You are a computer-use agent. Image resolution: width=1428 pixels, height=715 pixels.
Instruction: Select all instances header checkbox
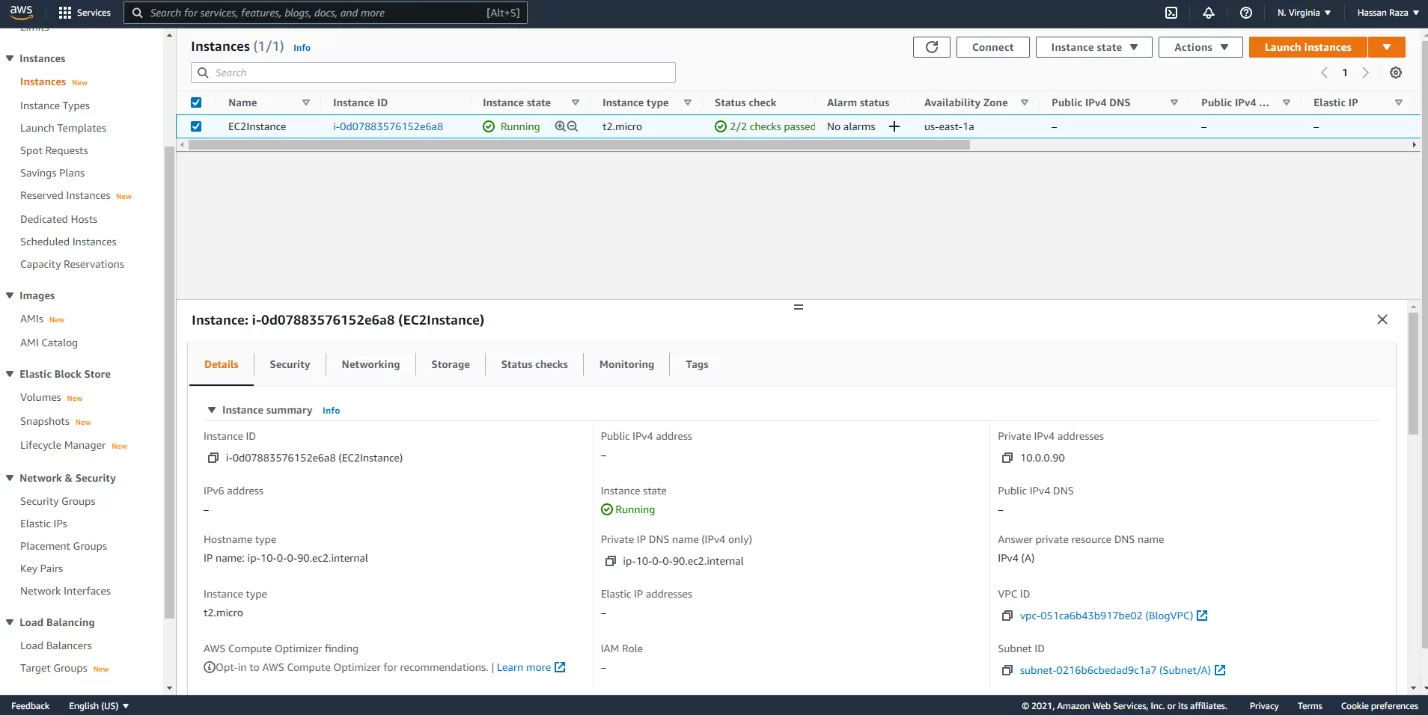coord(196,102)
